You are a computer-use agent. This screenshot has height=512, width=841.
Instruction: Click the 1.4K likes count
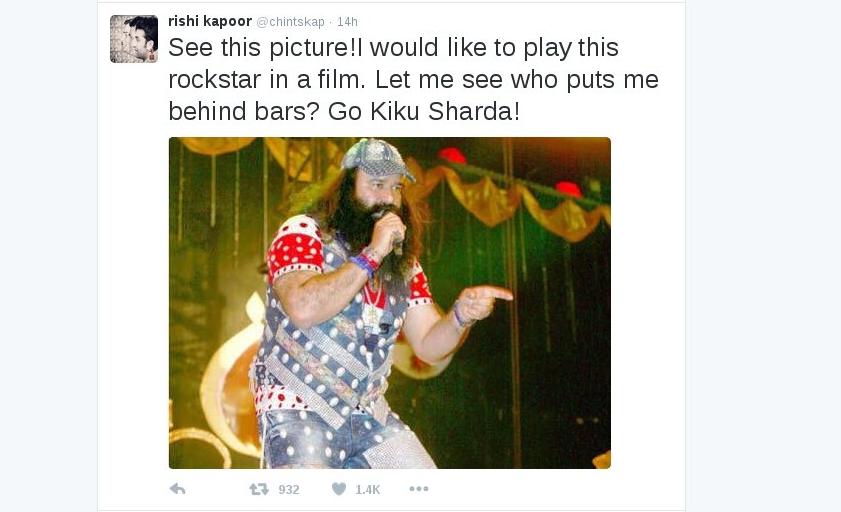[x=367, y=489]
